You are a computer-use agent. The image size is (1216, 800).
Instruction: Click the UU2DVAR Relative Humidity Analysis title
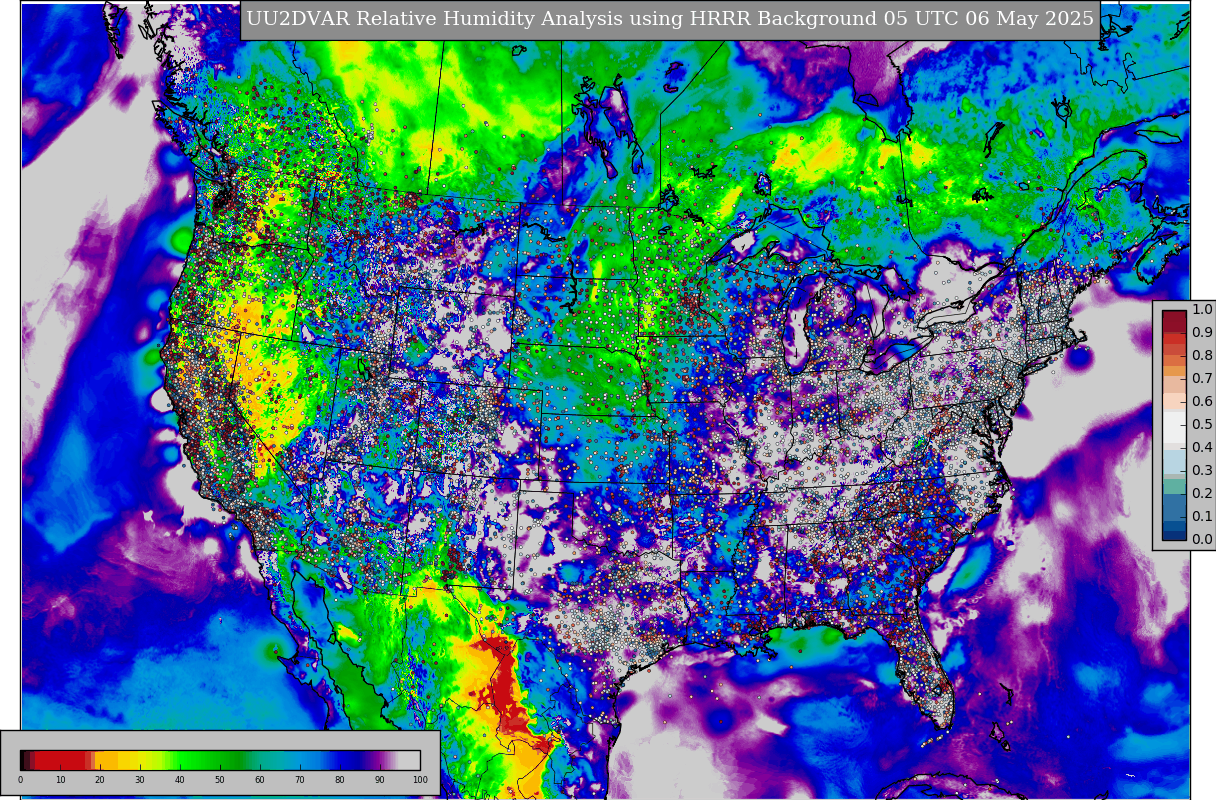click(670, 19)
